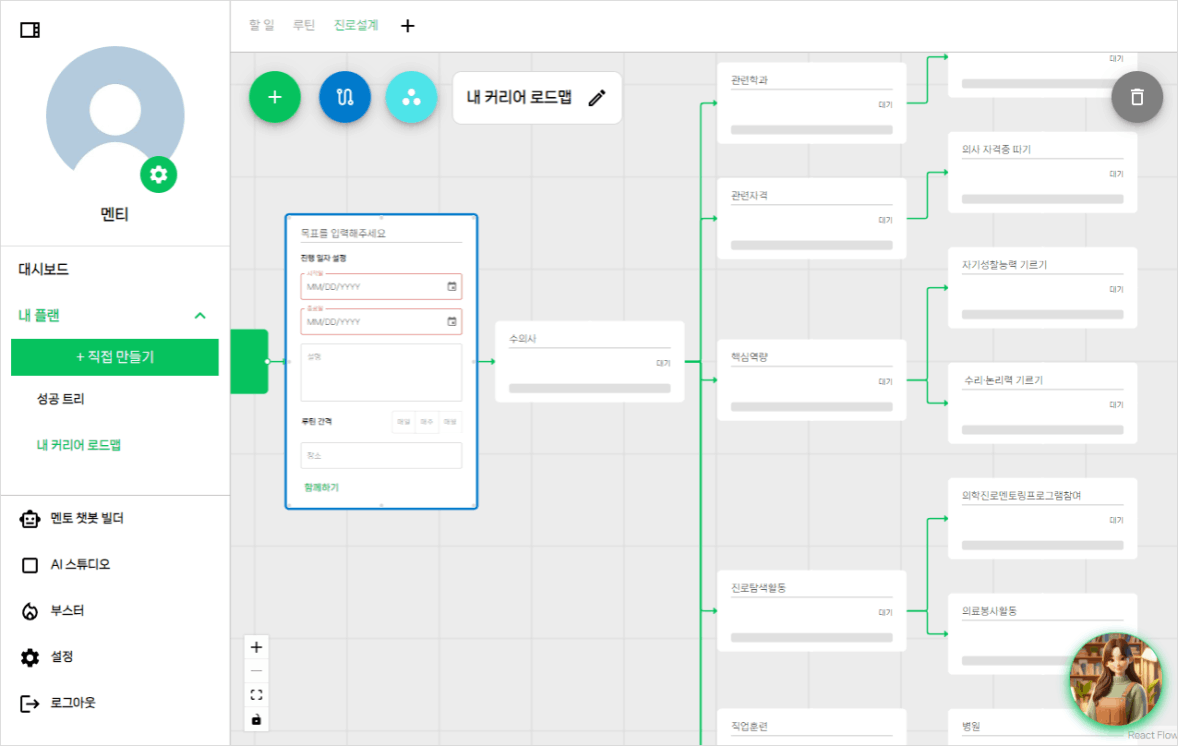
Task: Click the gray trash delete button
Action: [x=1137, y=97]
